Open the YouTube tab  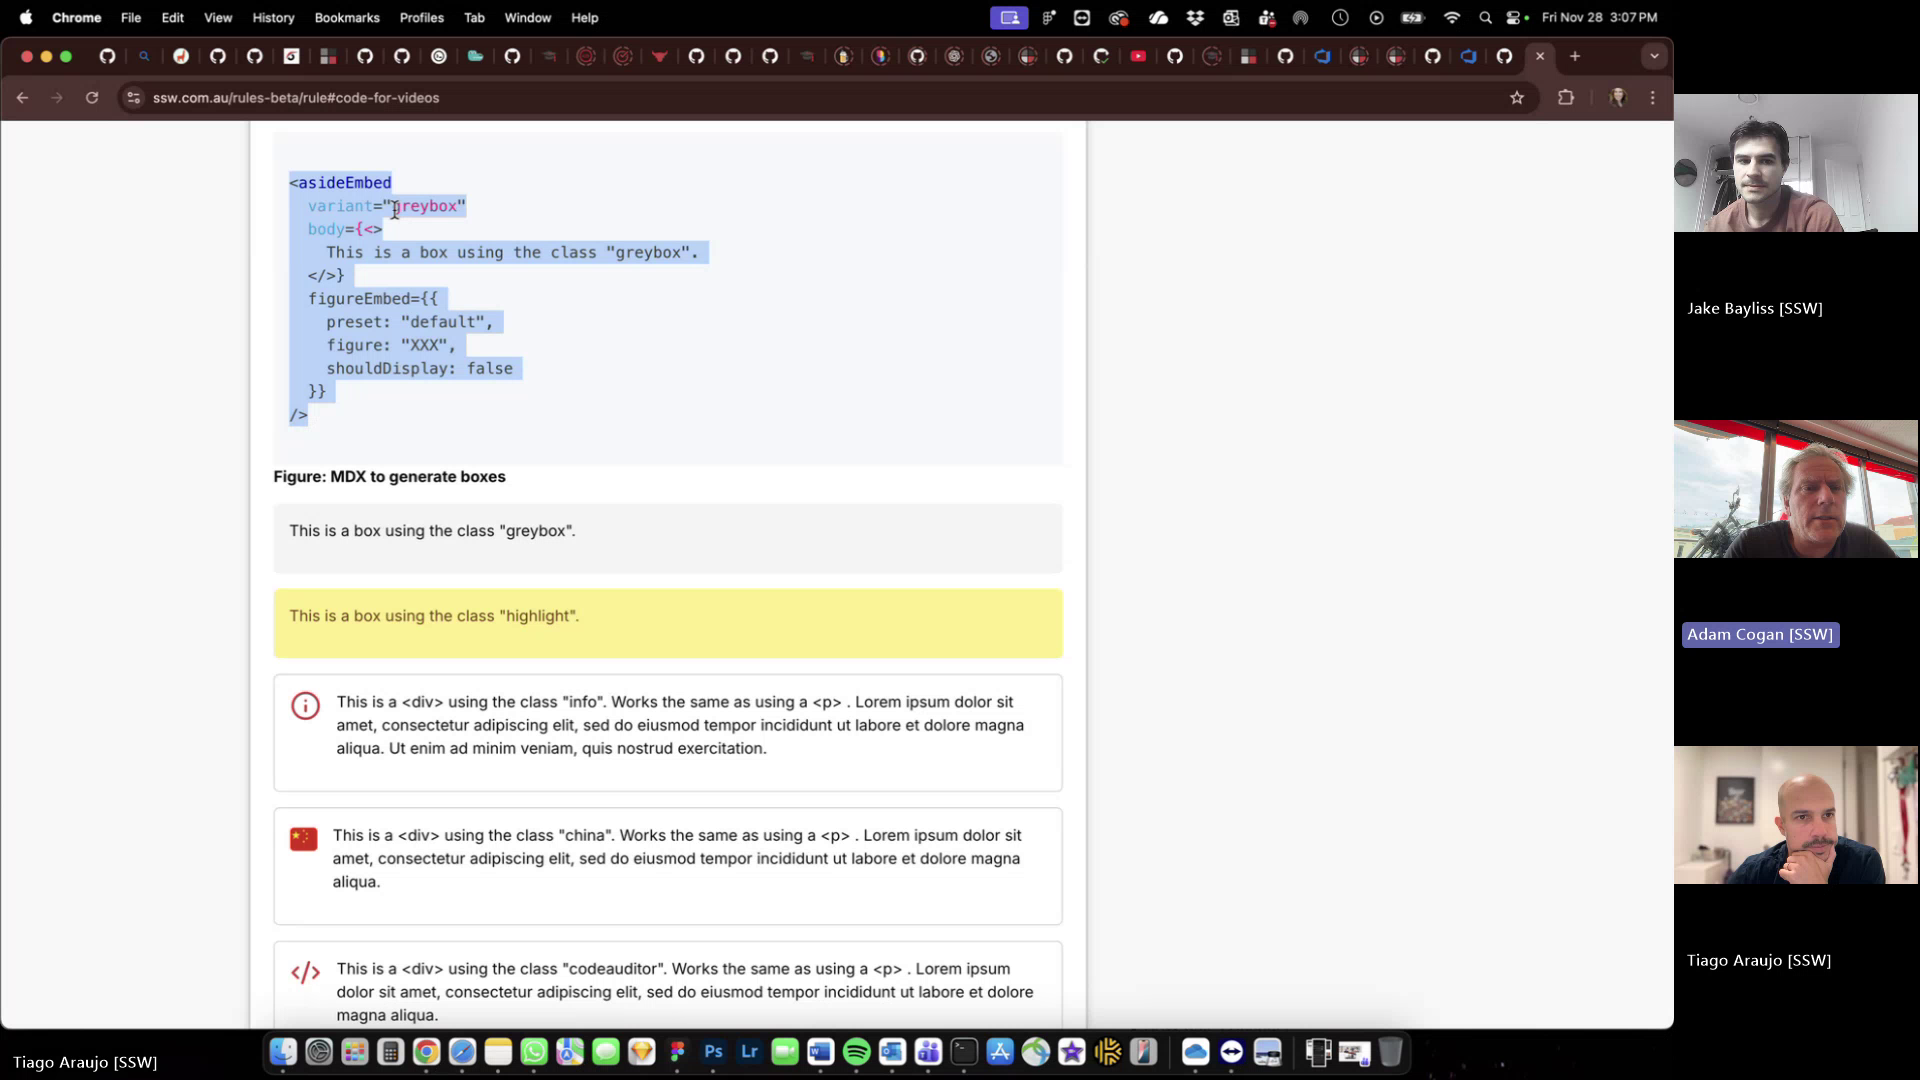coord(1139,57)
